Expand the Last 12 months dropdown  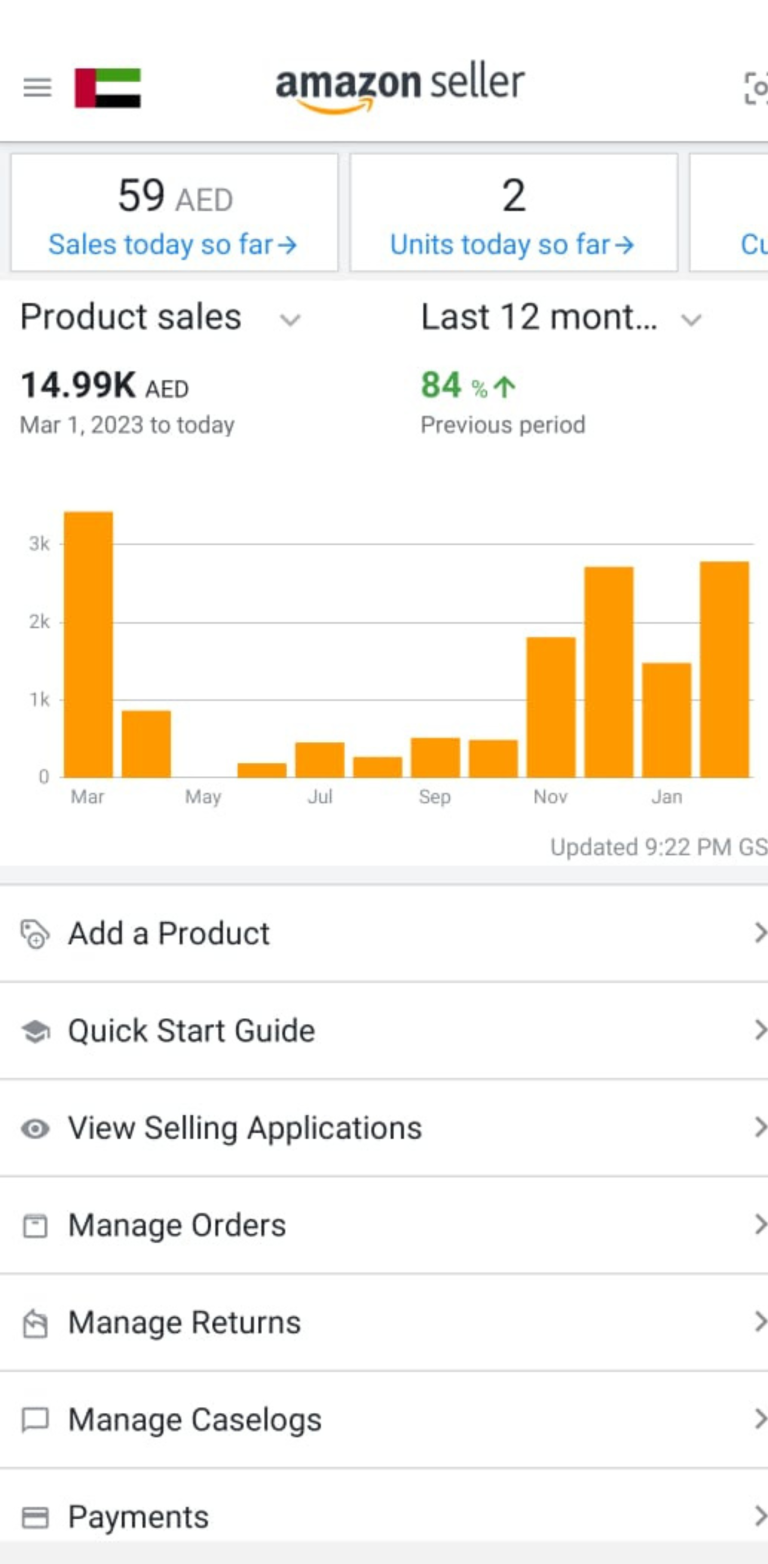click(691, 320)
